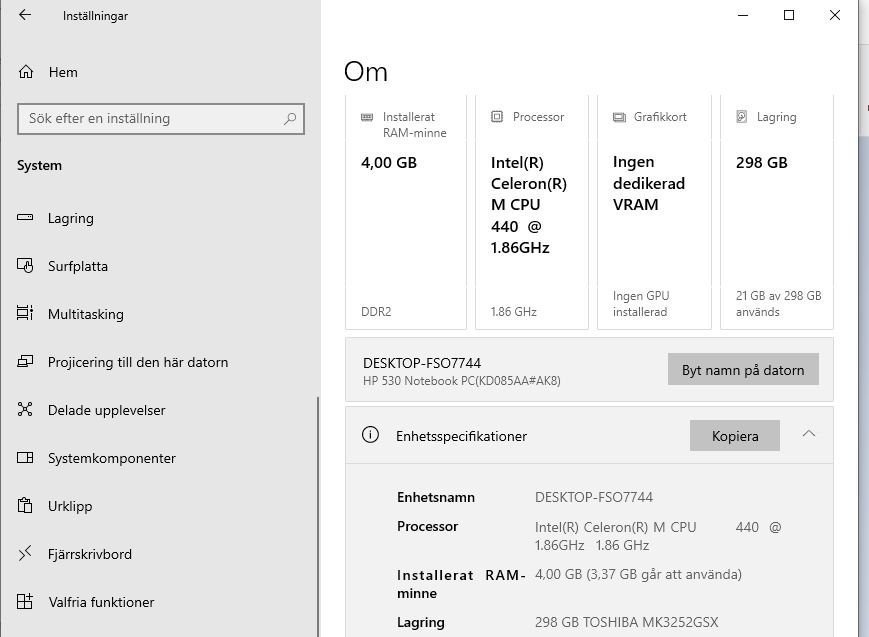Click the Multitasking icon in sidebar
This screenshot has height=637, width=869.
click(x=26, y=314)
